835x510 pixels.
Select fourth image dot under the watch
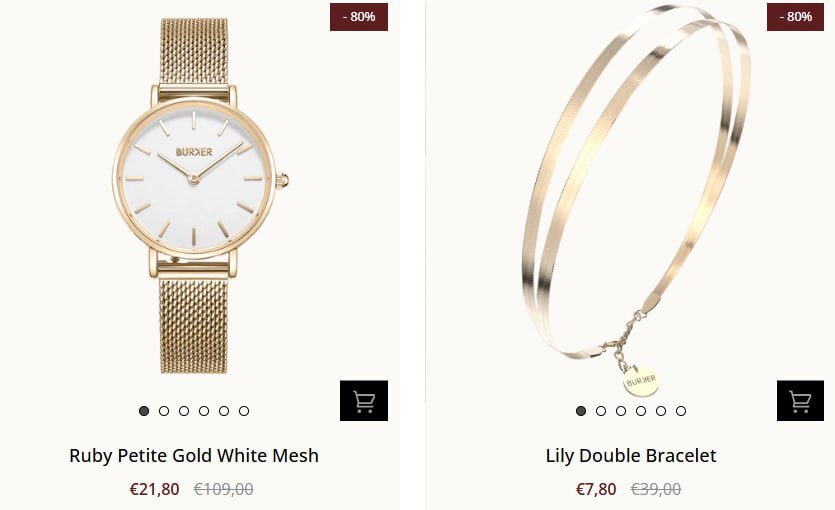(204, 411)
